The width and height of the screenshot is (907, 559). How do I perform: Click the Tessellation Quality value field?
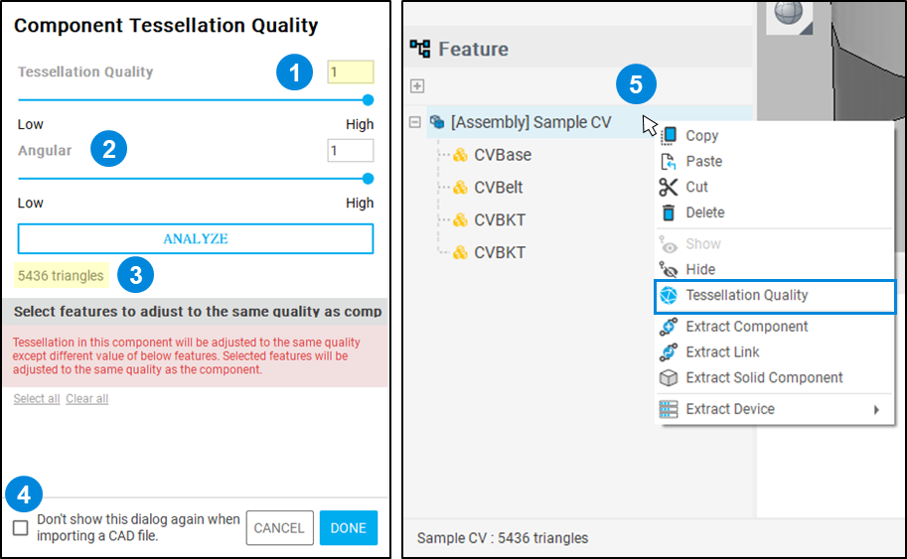click(351, 72)
